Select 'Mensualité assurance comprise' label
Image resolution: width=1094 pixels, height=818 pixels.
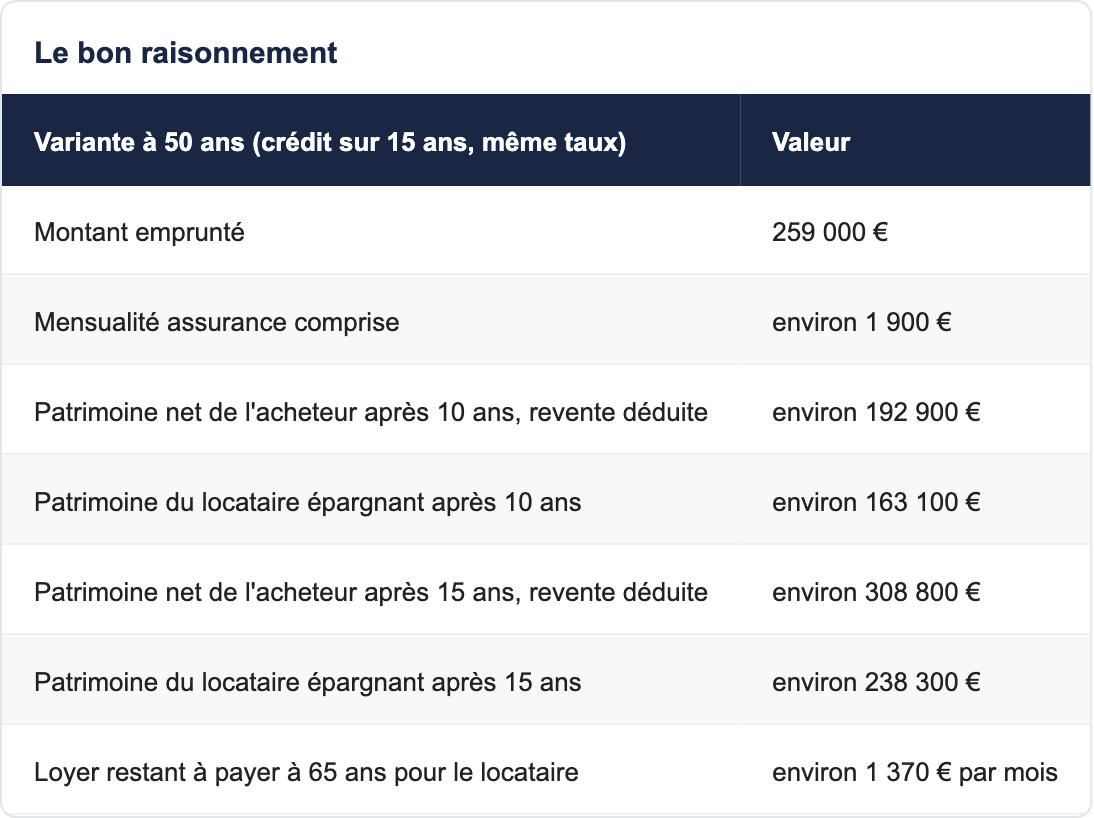click(217, 322)
